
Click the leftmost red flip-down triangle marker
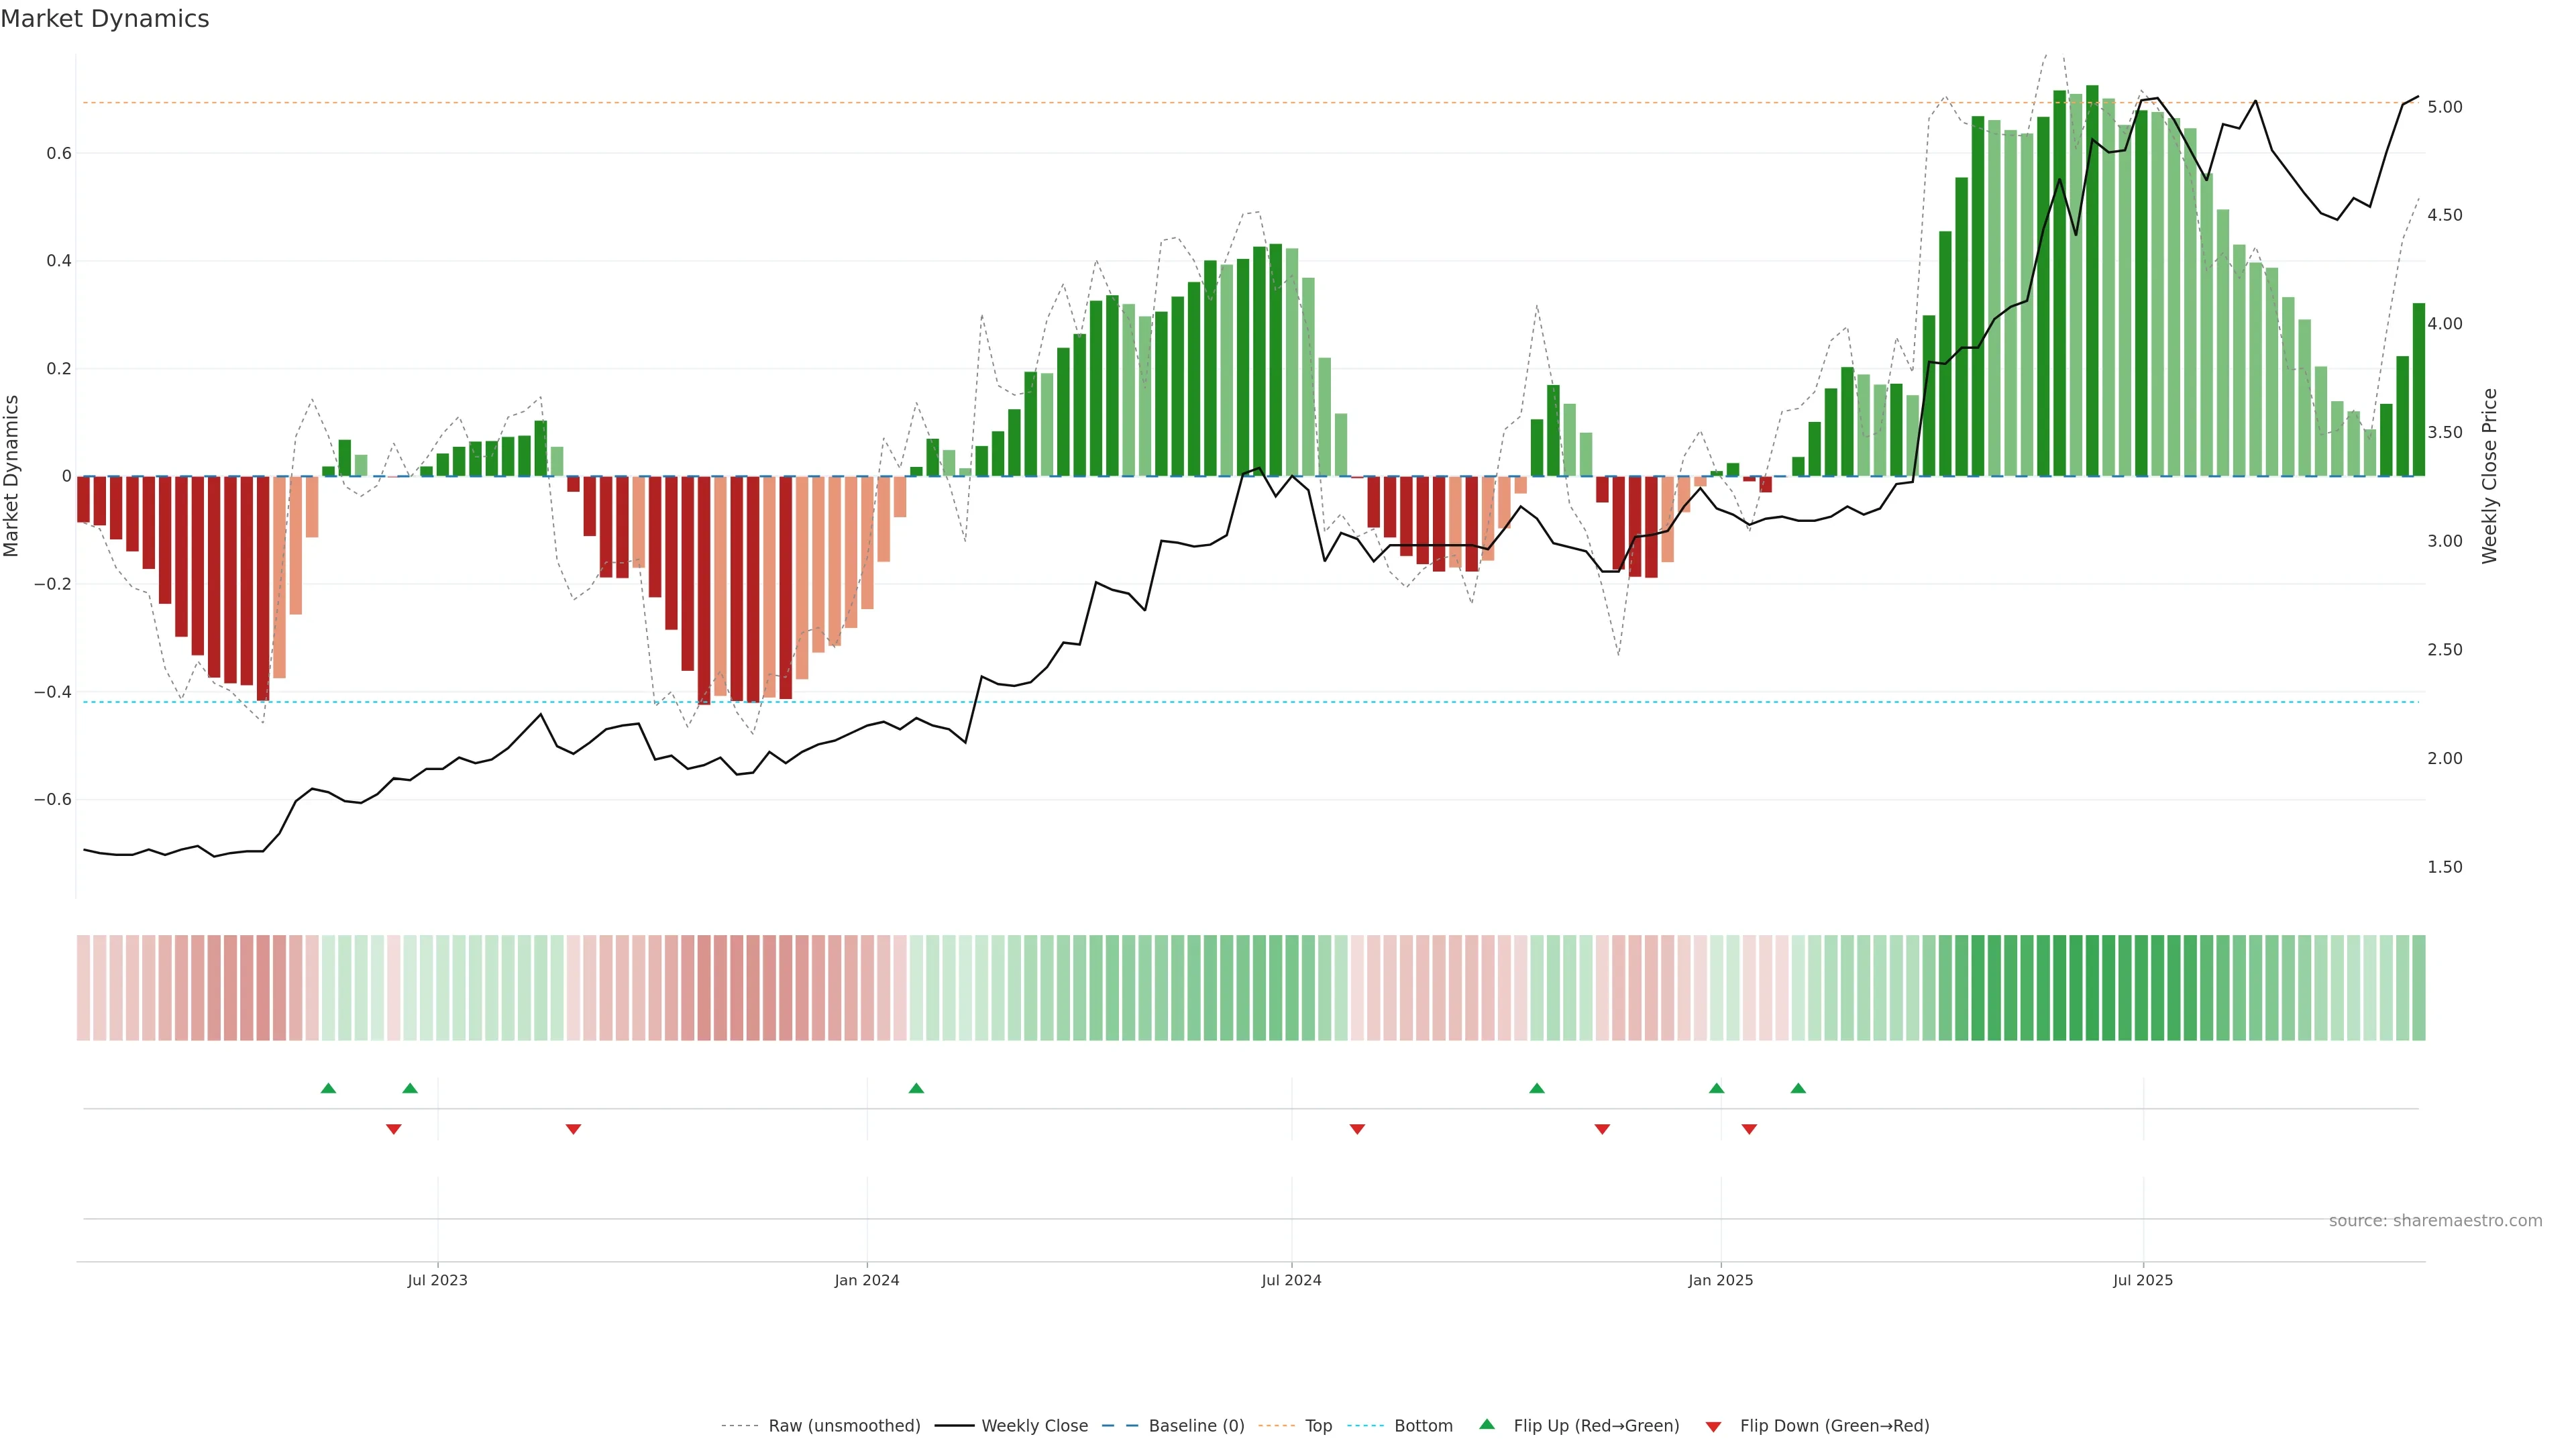393,1129
